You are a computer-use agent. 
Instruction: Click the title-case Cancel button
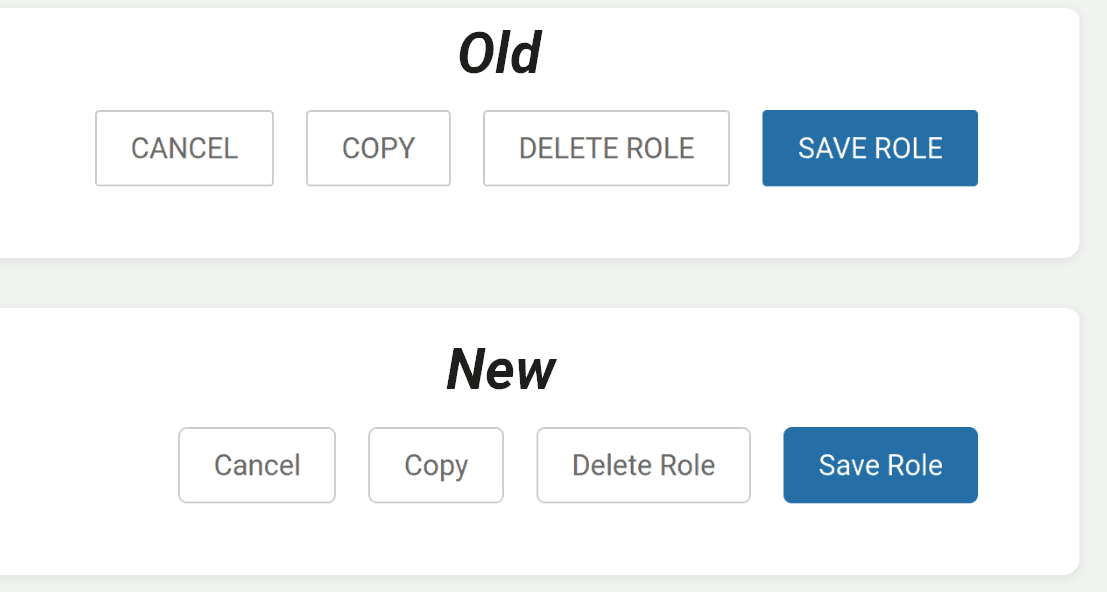tap(257, 465)
